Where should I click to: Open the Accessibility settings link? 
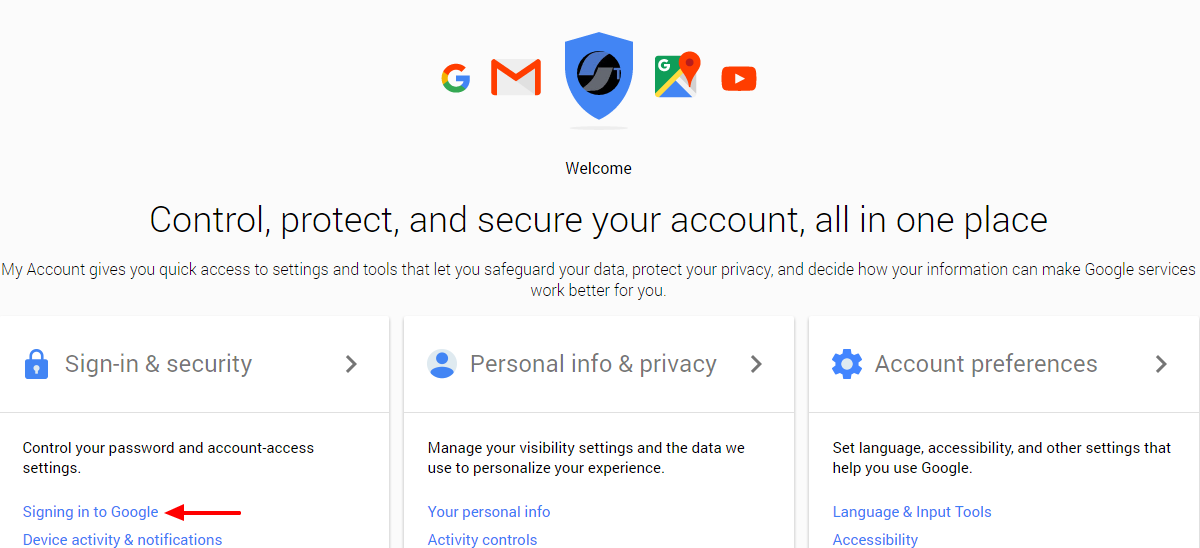coord(875,540)
